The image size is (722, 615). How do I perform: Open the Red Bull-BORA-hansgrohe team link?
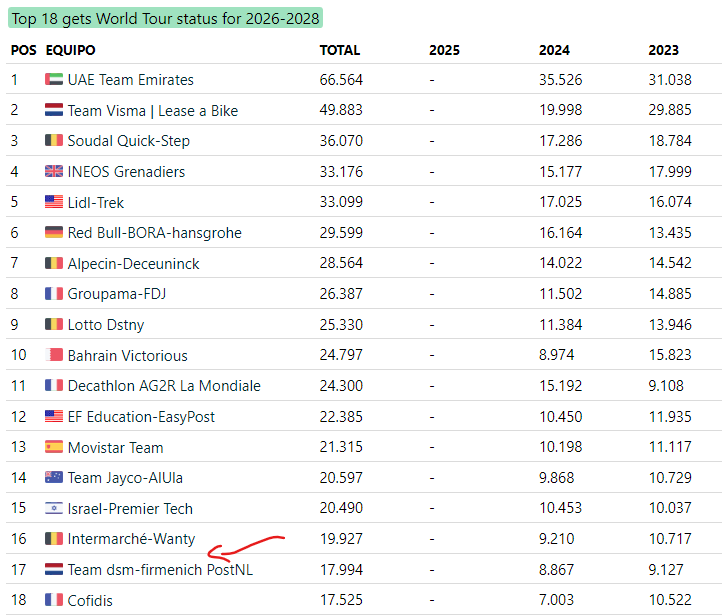click(155, 233)
